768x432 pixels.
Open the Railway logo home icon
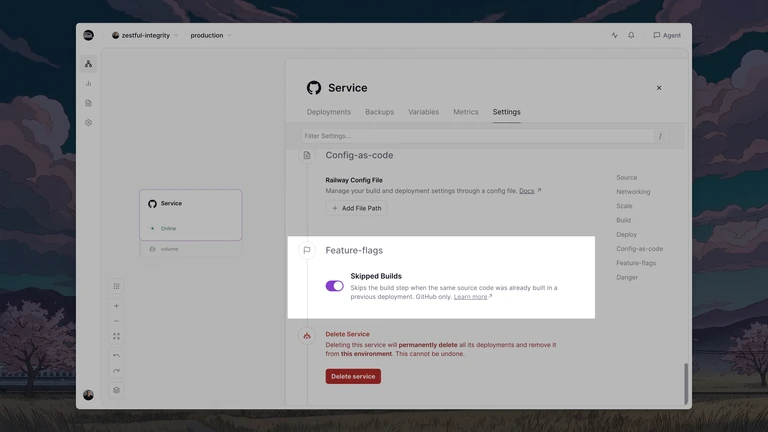tap(88, 35)
